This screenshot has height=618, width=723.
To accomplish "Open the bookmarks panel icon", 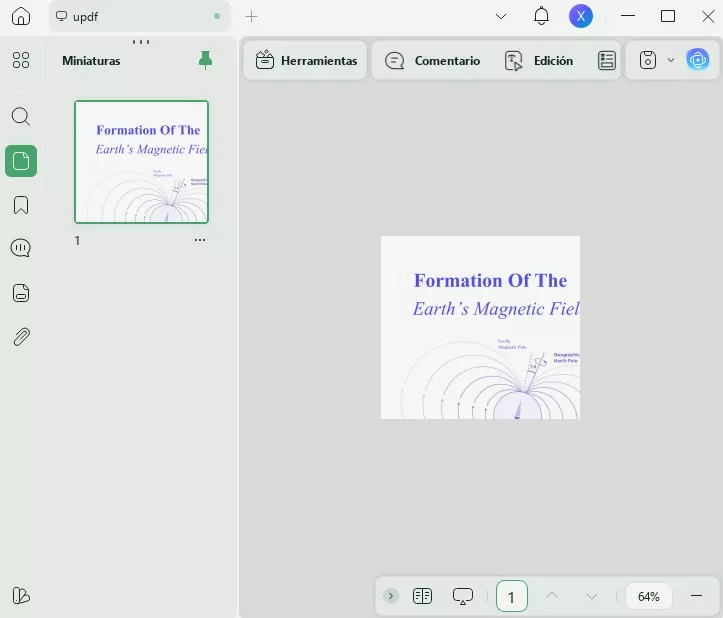I will pyautogui.click(x=21, y=205).
